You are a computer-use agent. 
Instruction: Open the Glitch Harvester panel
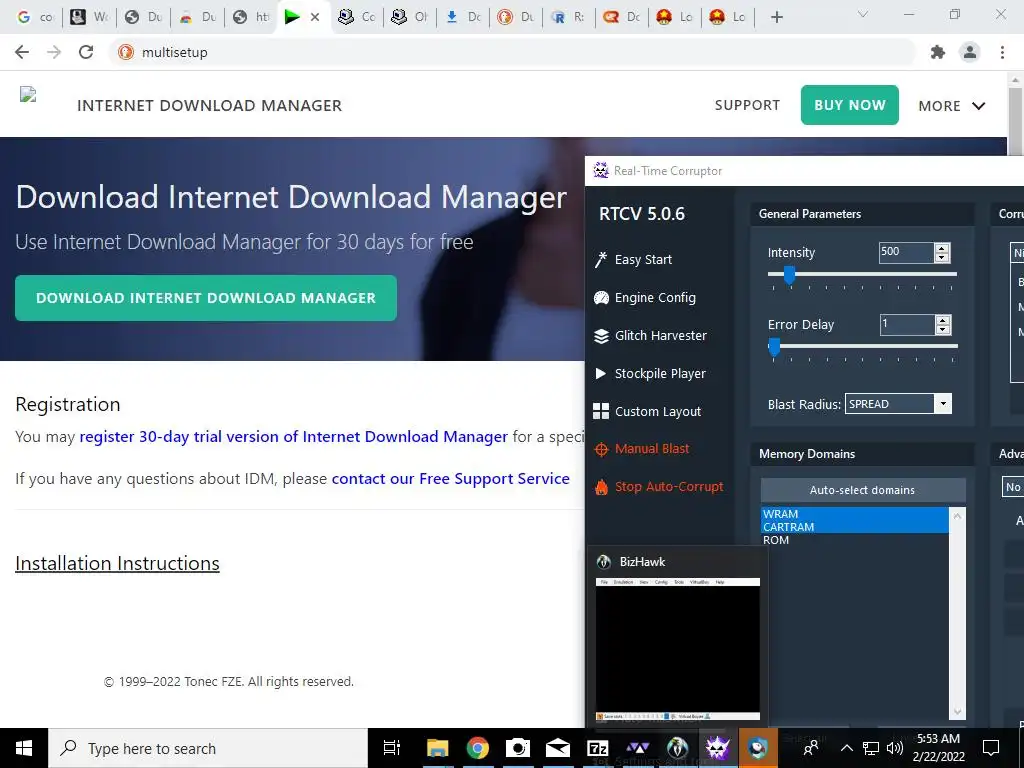pos(650,336)
